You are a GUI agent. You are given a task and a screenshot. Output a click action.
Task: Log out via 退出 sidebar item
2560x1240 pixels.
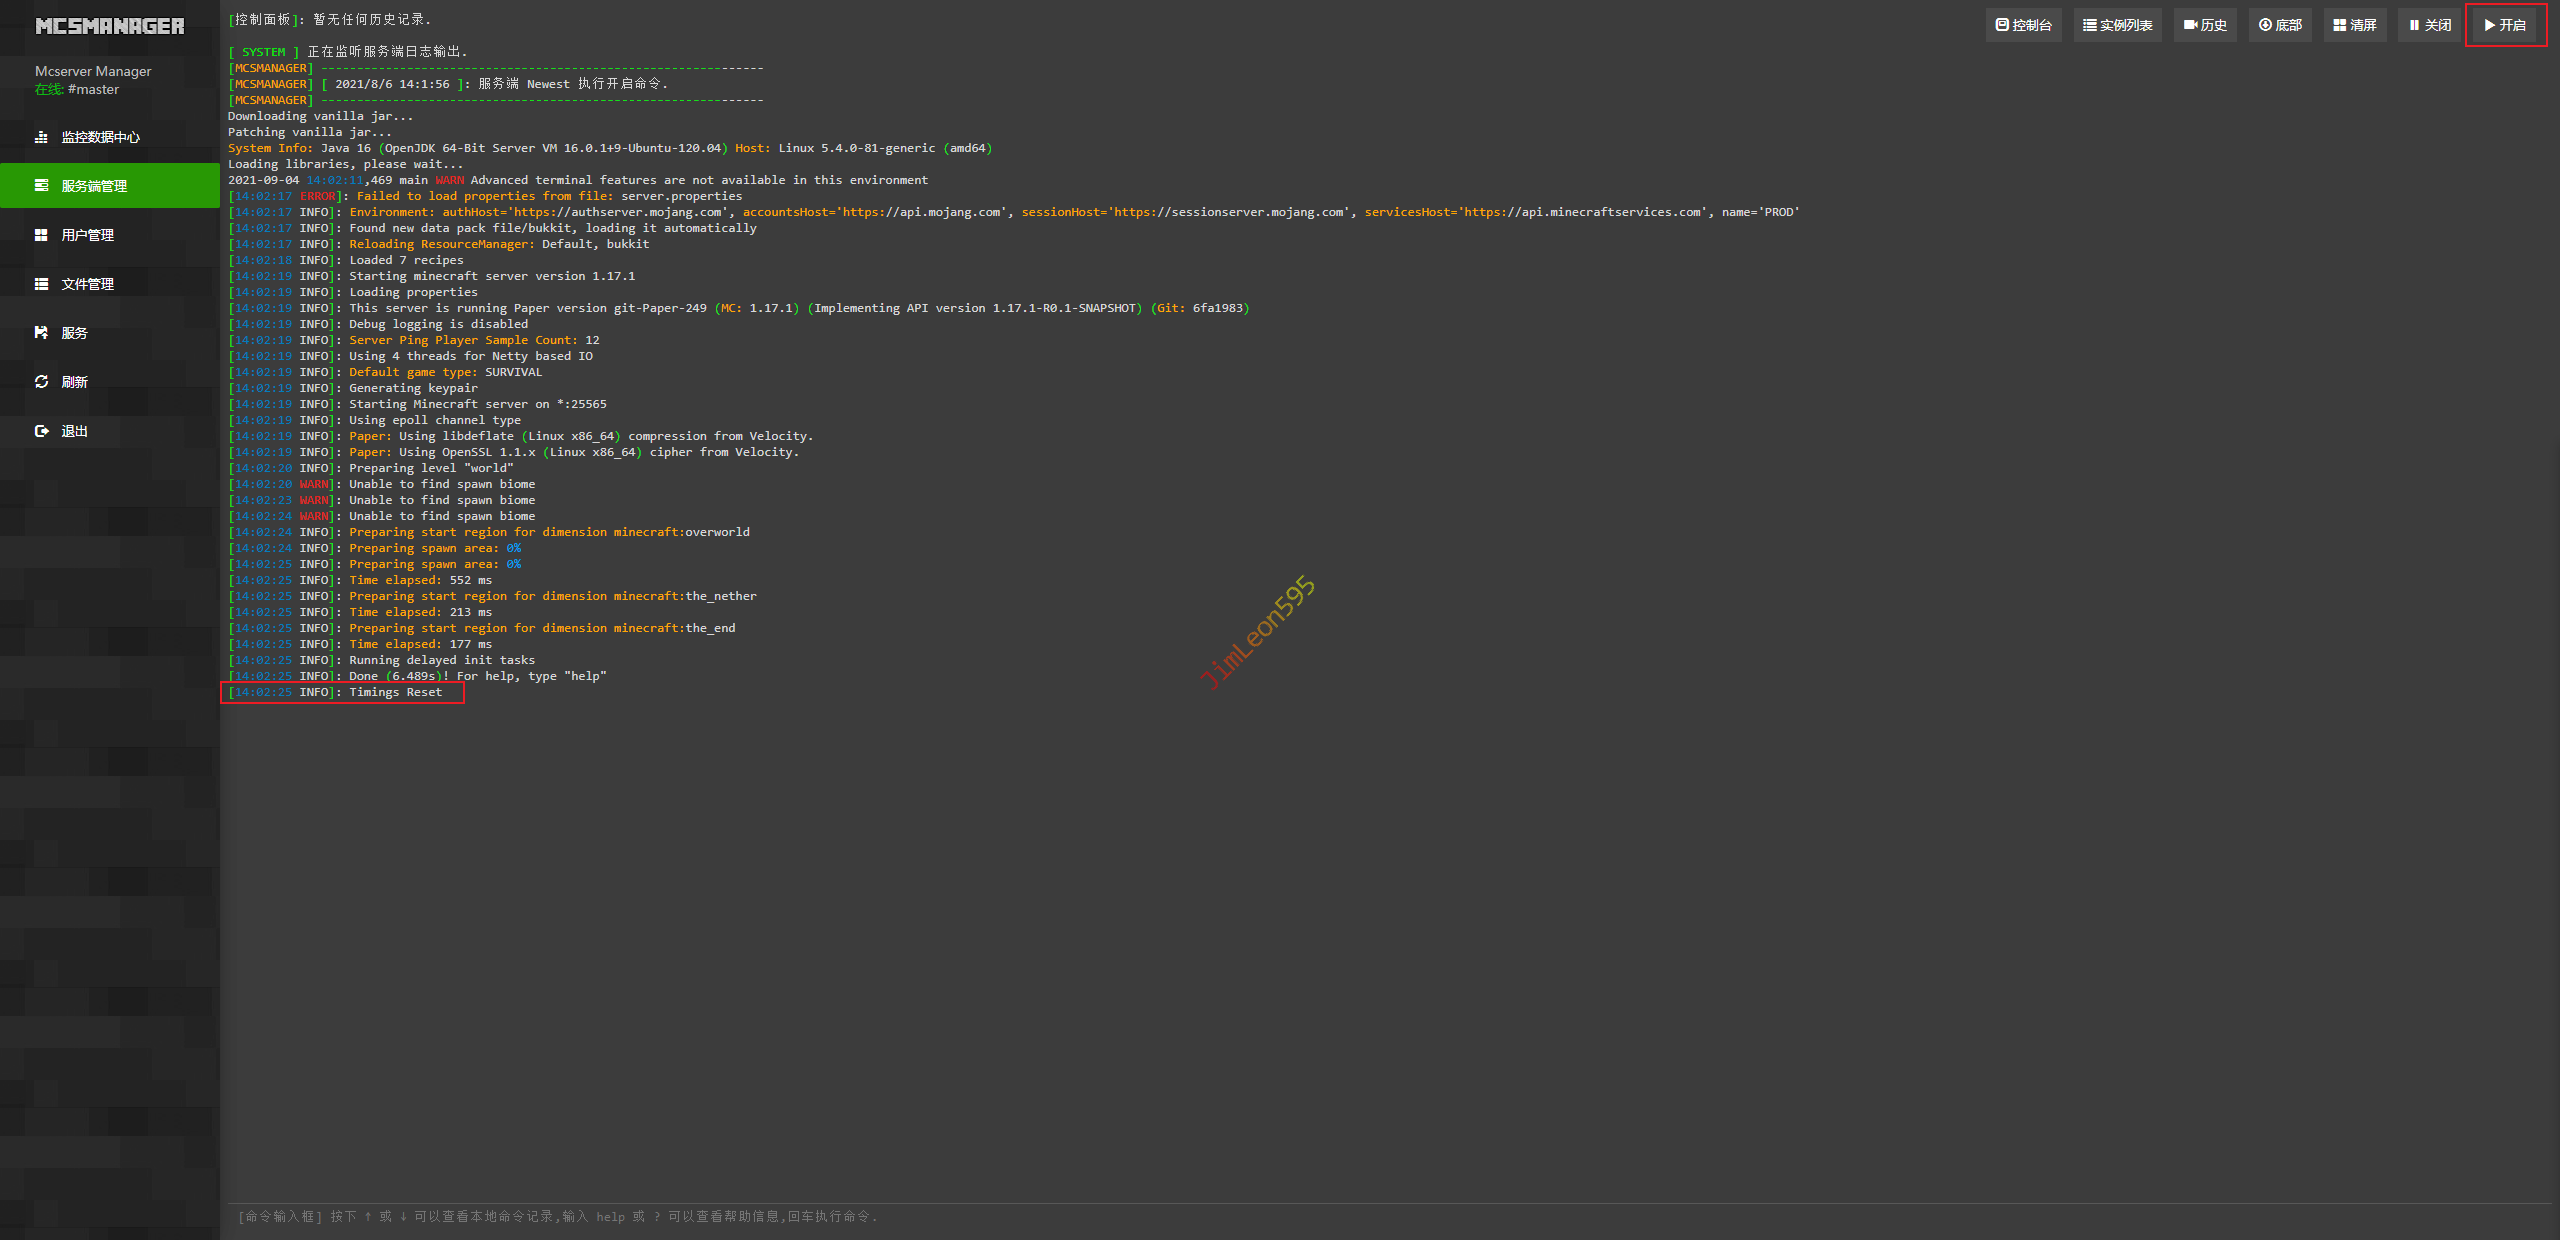74,431
